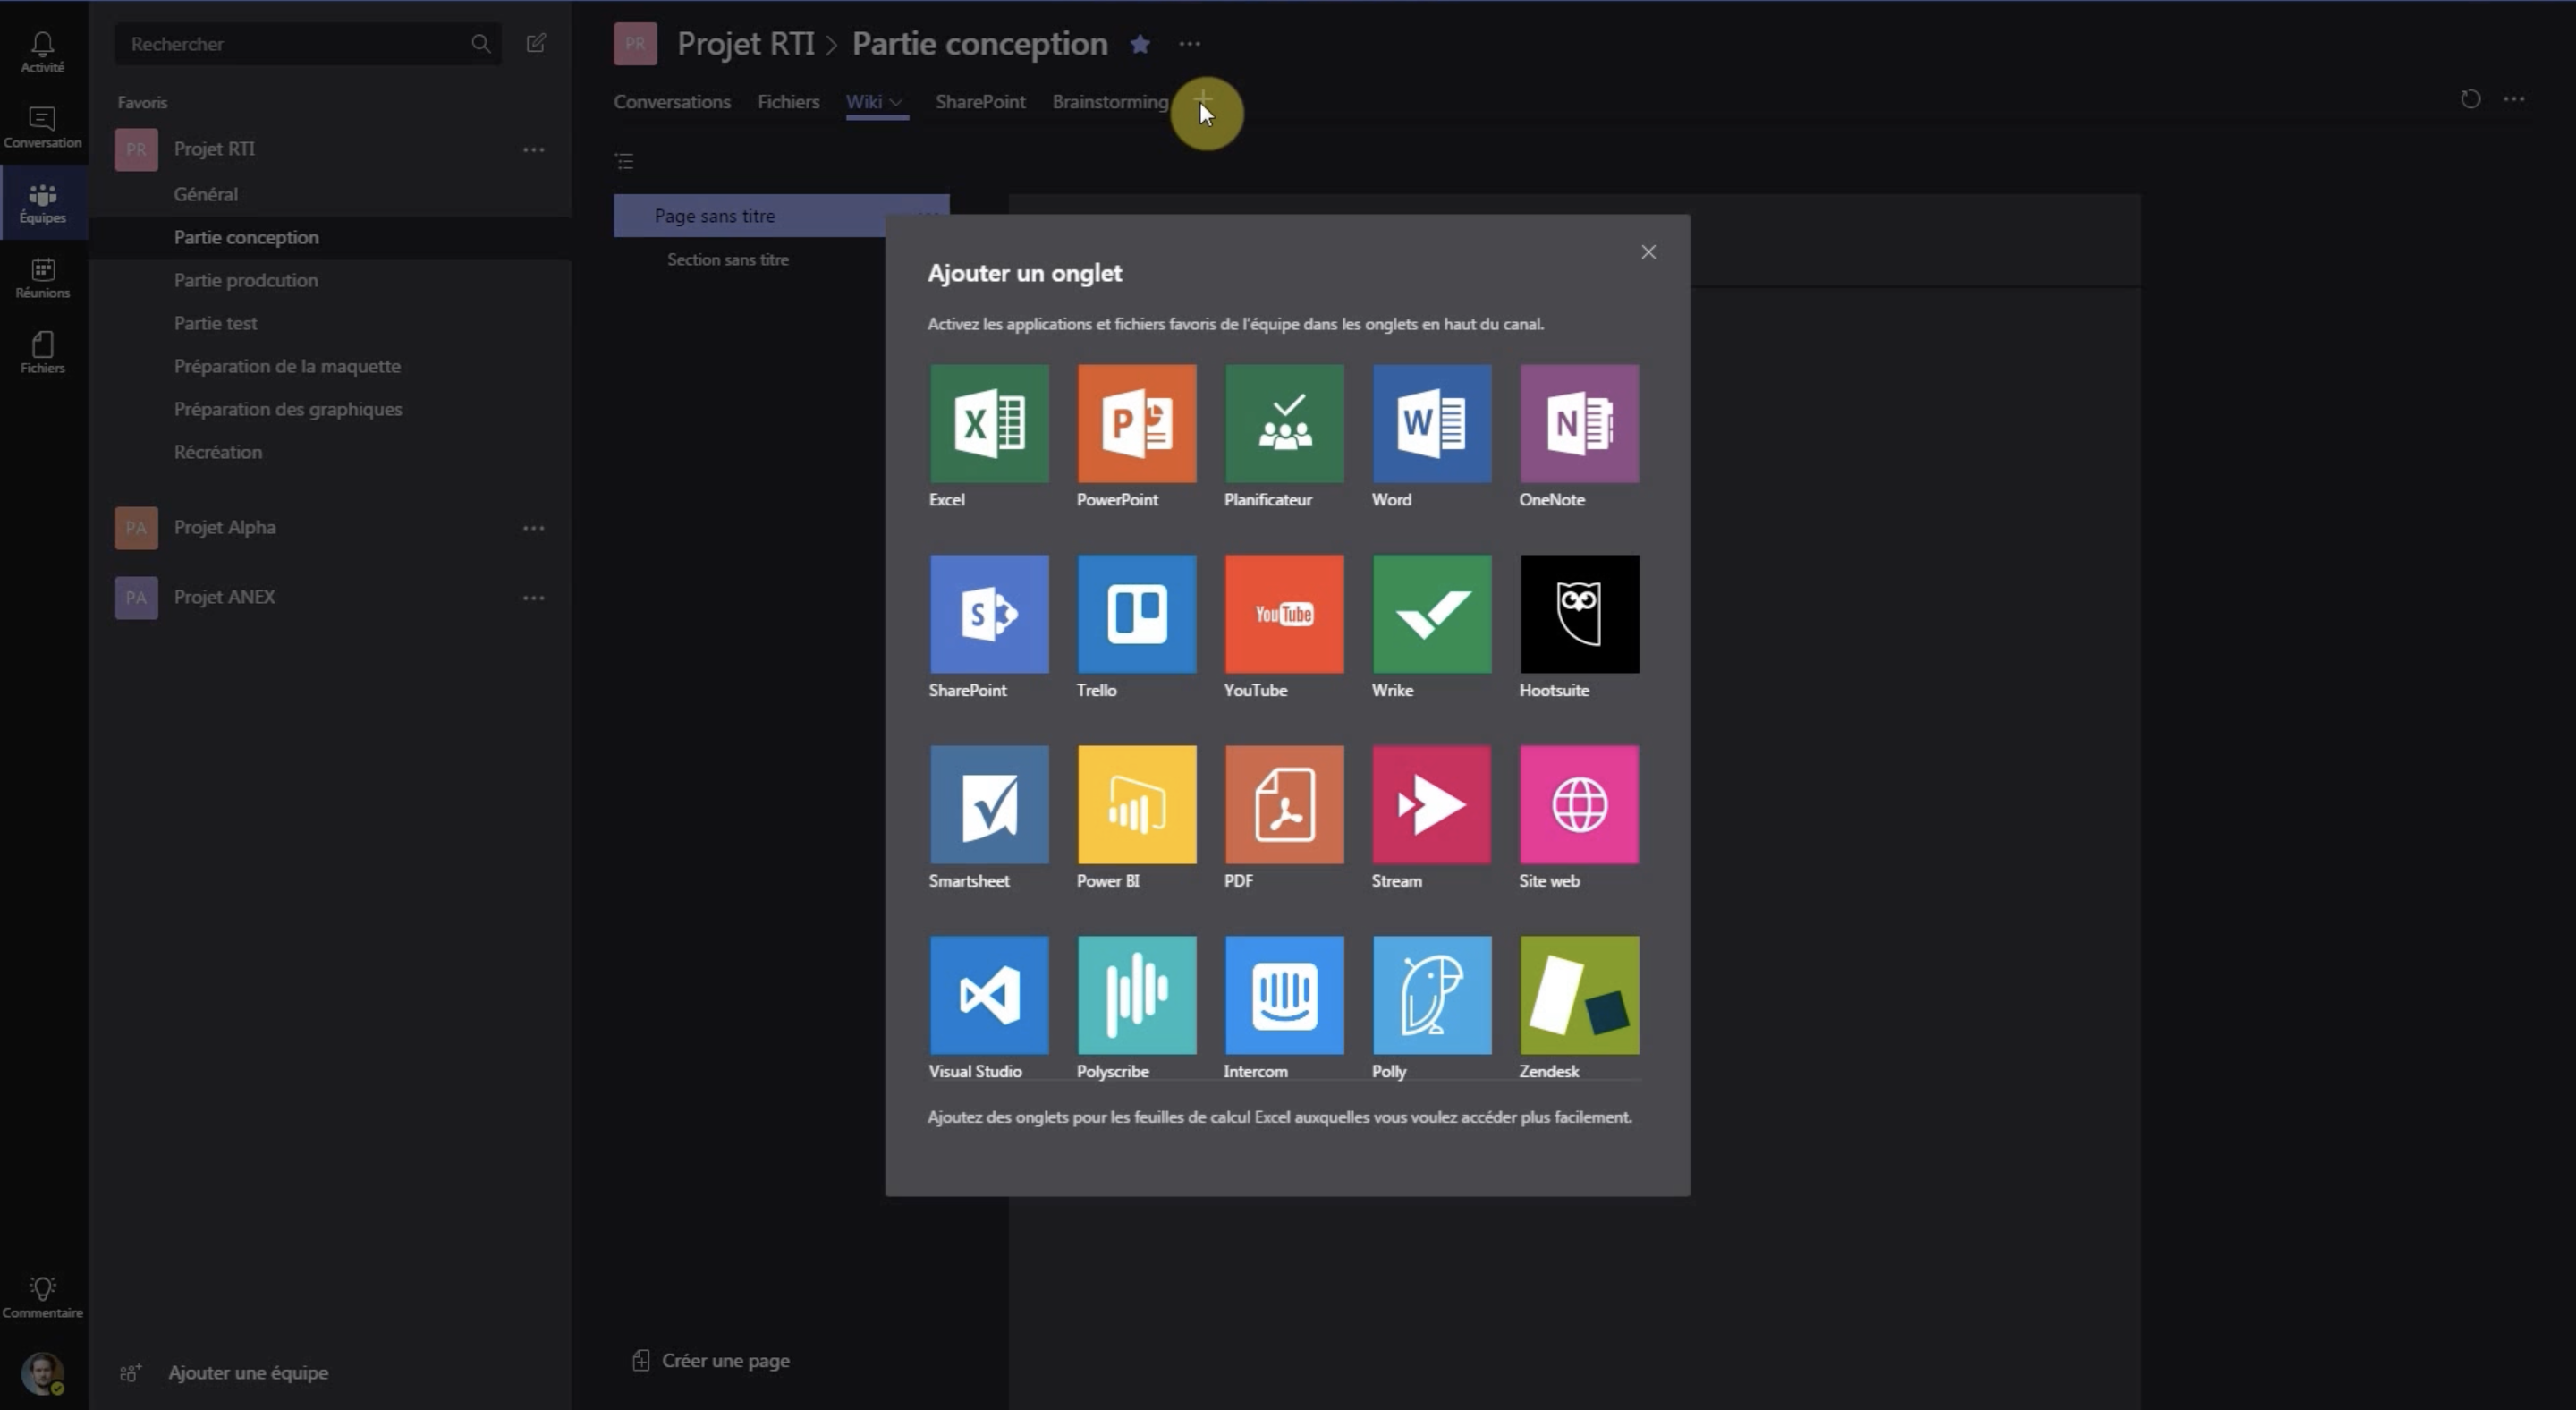Select the Wrike app tile

[x=1432, y=614]
